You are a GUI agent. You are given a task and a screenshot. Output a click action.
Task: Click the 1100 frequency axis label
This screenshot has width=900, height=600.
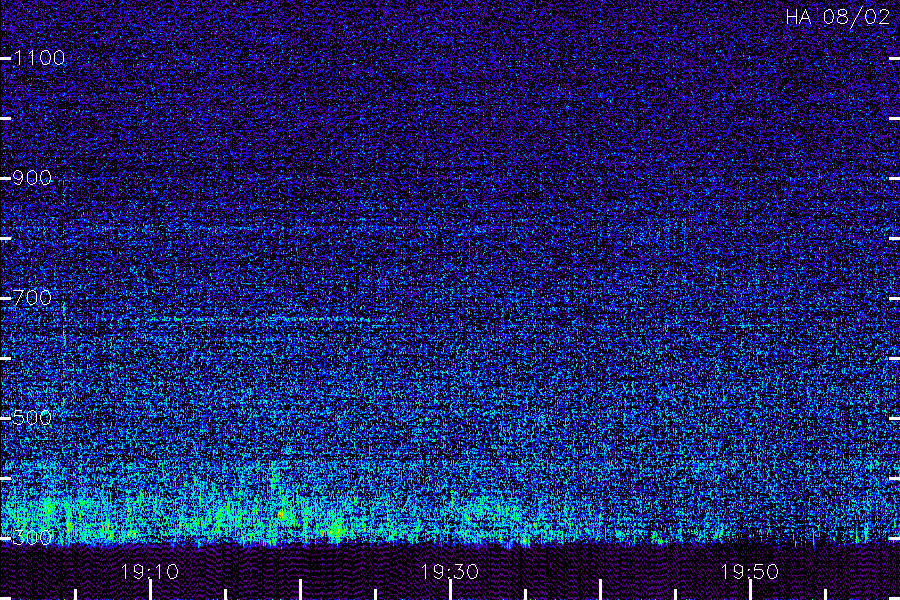tap(40, 58)
